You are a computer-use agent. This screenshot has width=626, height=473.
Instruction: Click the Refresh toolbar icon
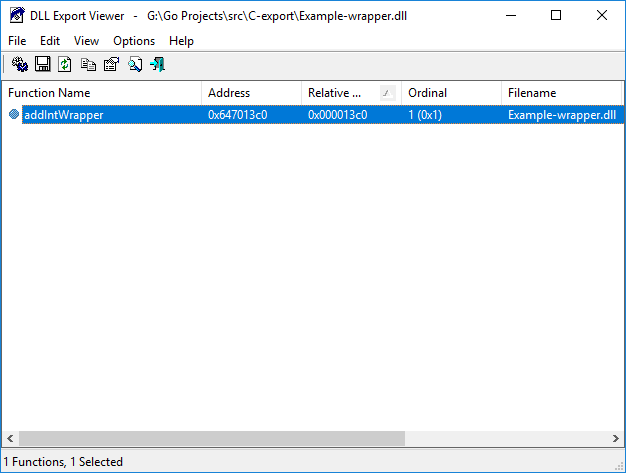pos(65,65)
